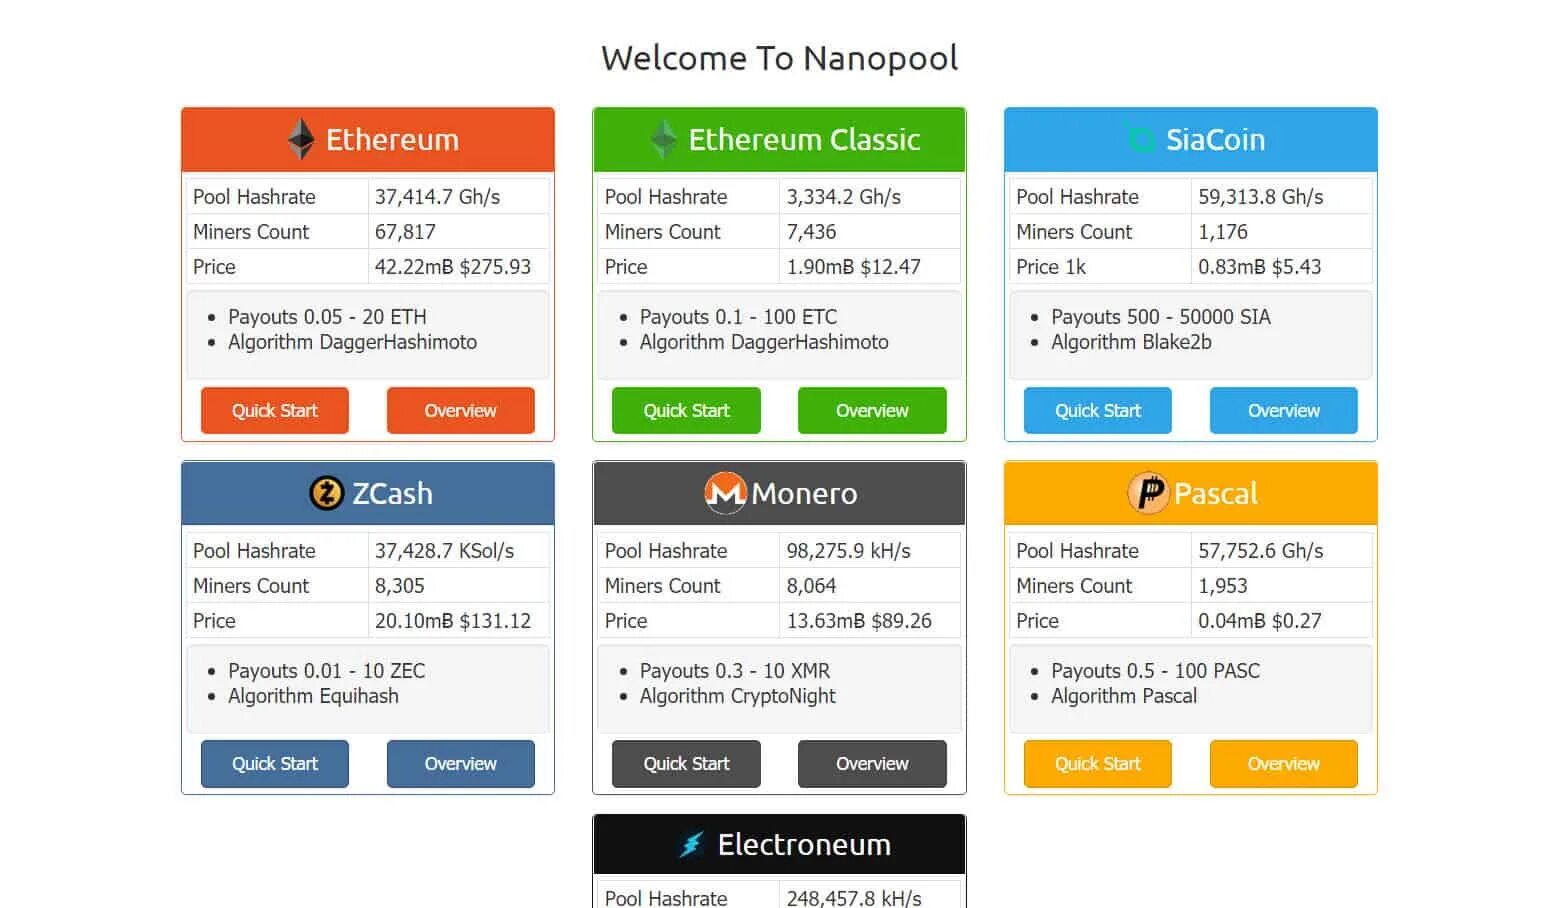Open ZCash Quick Start
Image resolution: width=1548 pixels, height=908 pixels.
274,764
